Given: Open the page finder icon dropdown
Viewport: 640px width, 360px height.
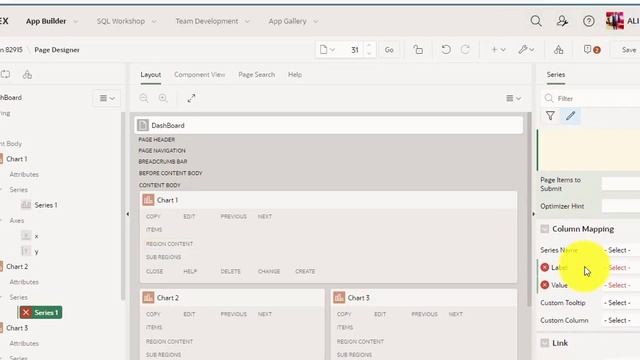Looking at the screenshot, I should click(x=327, y=50).
